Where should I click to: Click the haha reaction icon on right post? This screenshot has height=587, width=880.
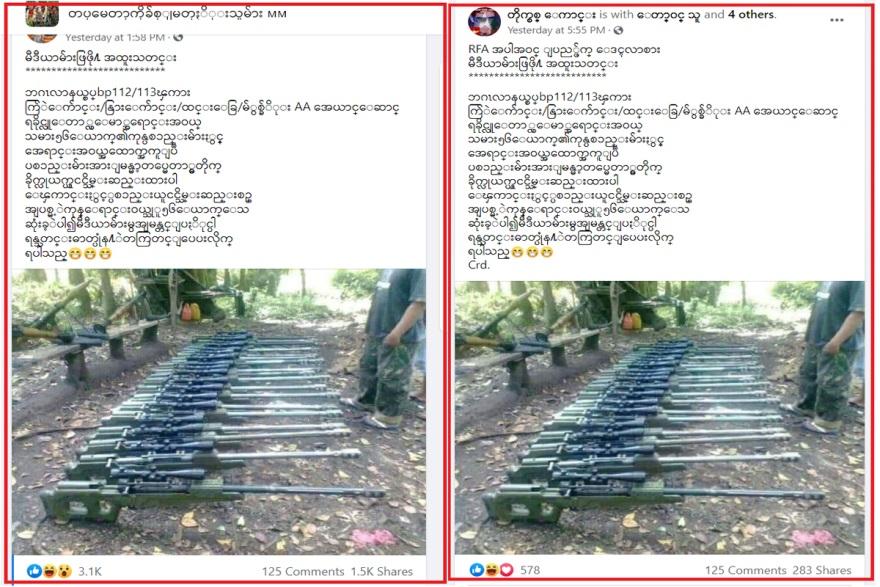point(492,570)
